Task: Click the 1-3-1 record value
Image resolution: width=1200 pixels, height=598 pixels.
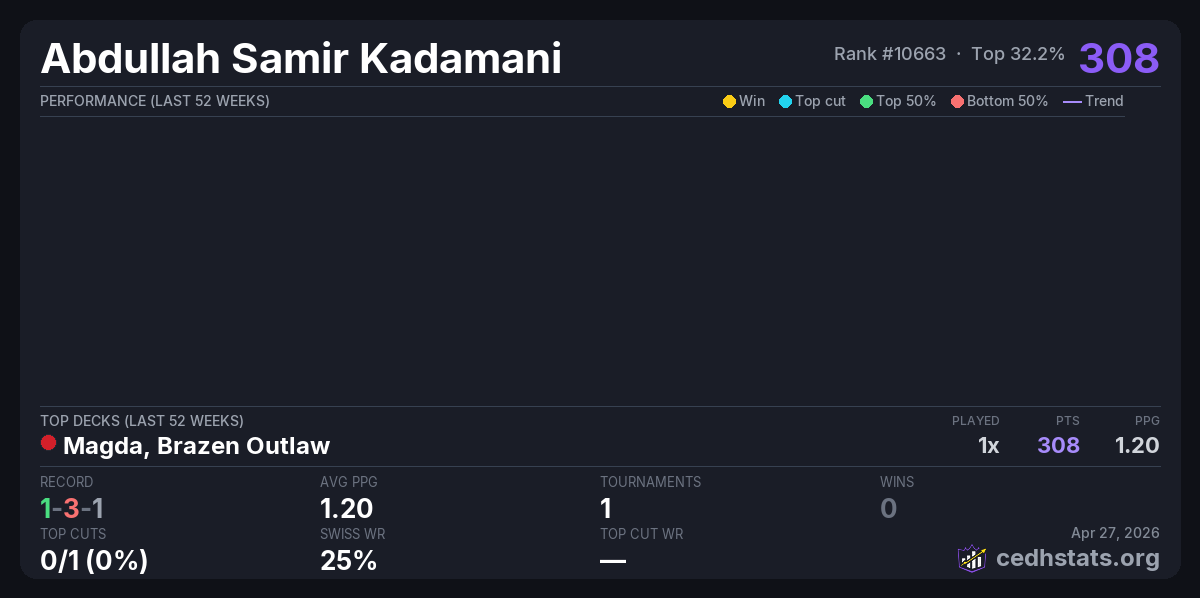Action: 72,508
